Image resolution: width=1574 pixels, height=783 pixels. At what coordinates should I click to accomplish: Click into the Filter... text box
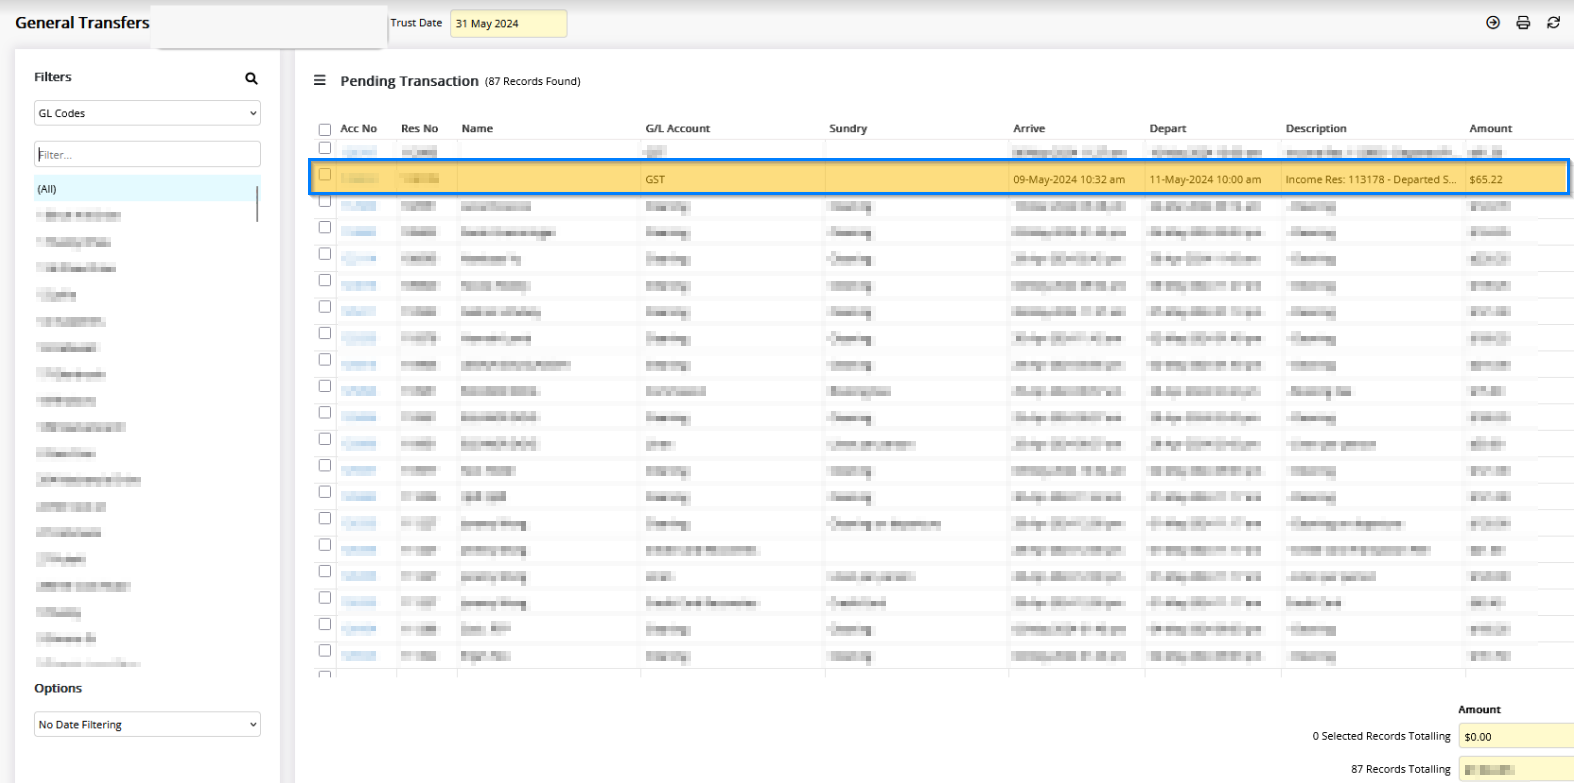coord(147,154)
